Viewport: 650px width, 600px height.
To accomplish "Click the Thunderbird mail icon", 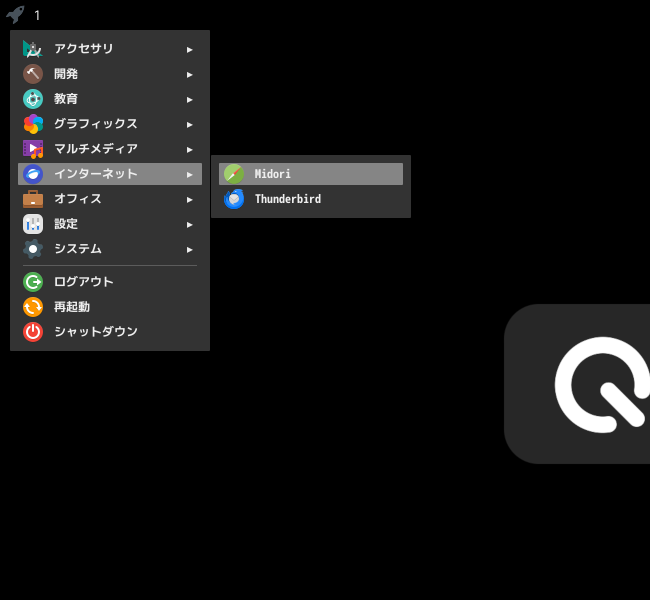I will pos(234,199).
